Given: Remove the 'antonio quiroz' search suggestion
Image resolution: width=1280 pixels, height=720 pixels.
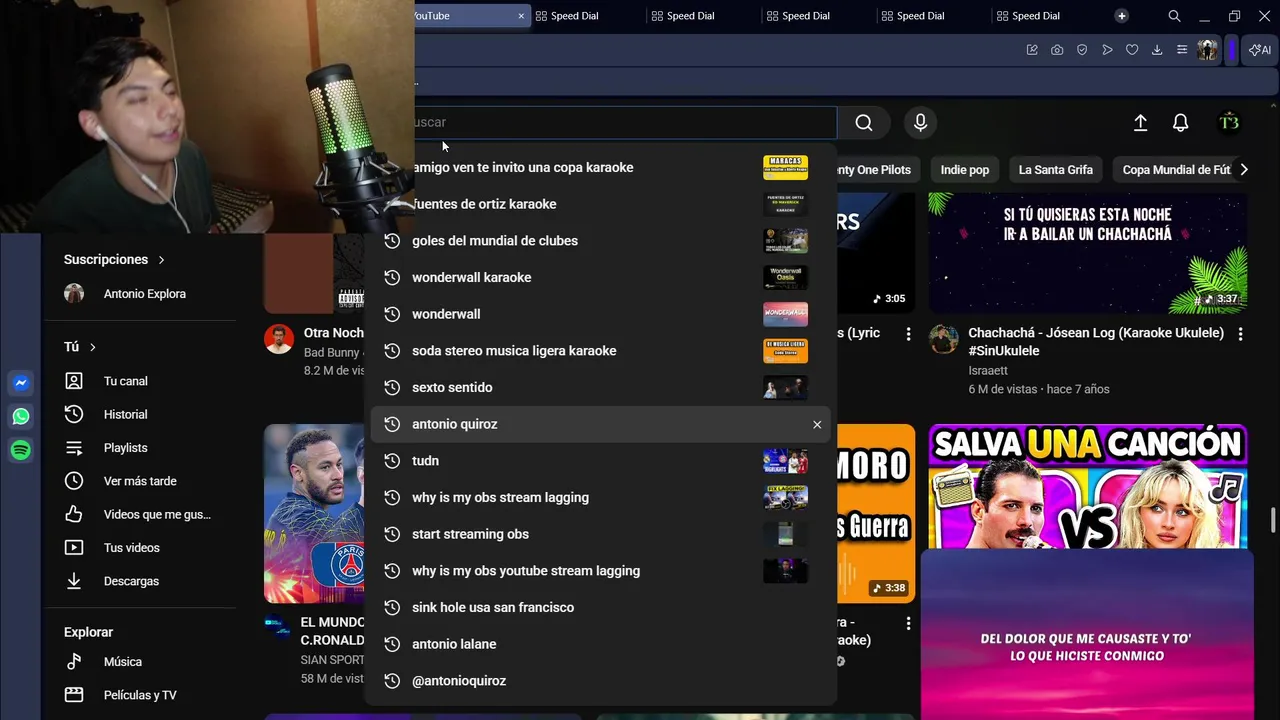Looking at the screenshot, I should (x=817, y=425).
